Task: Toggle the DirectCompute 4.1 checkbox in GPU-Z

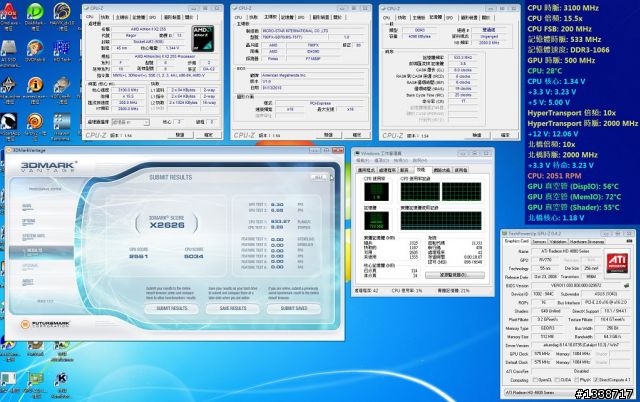Action: pyautogui.click(x=596, y=380)
